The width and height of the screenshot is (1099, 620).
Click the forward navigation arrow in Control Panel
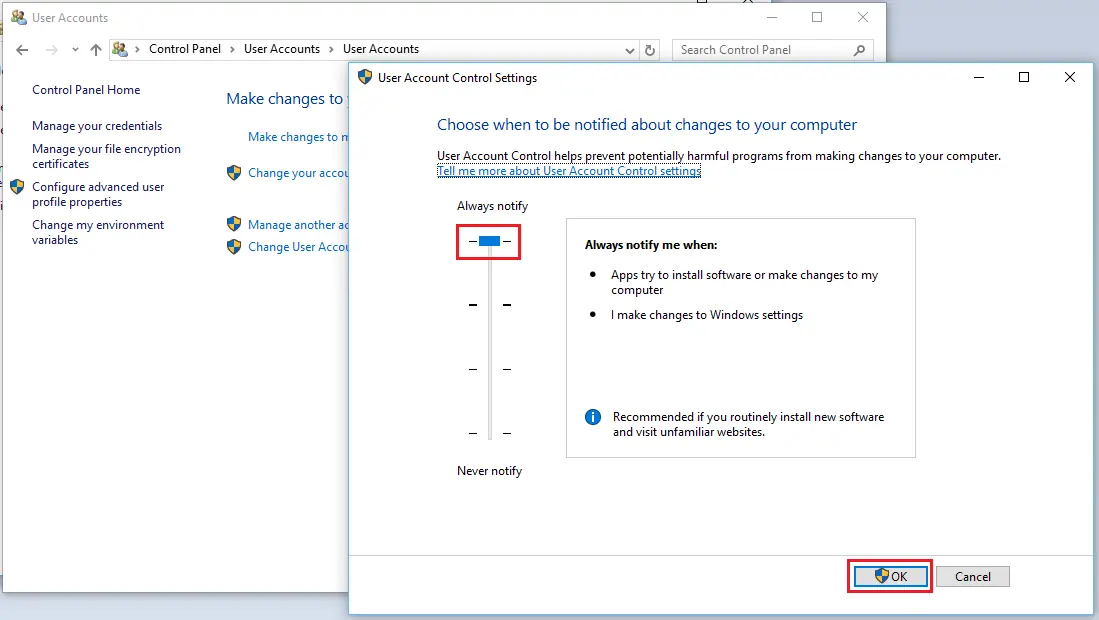coord(51,50)
